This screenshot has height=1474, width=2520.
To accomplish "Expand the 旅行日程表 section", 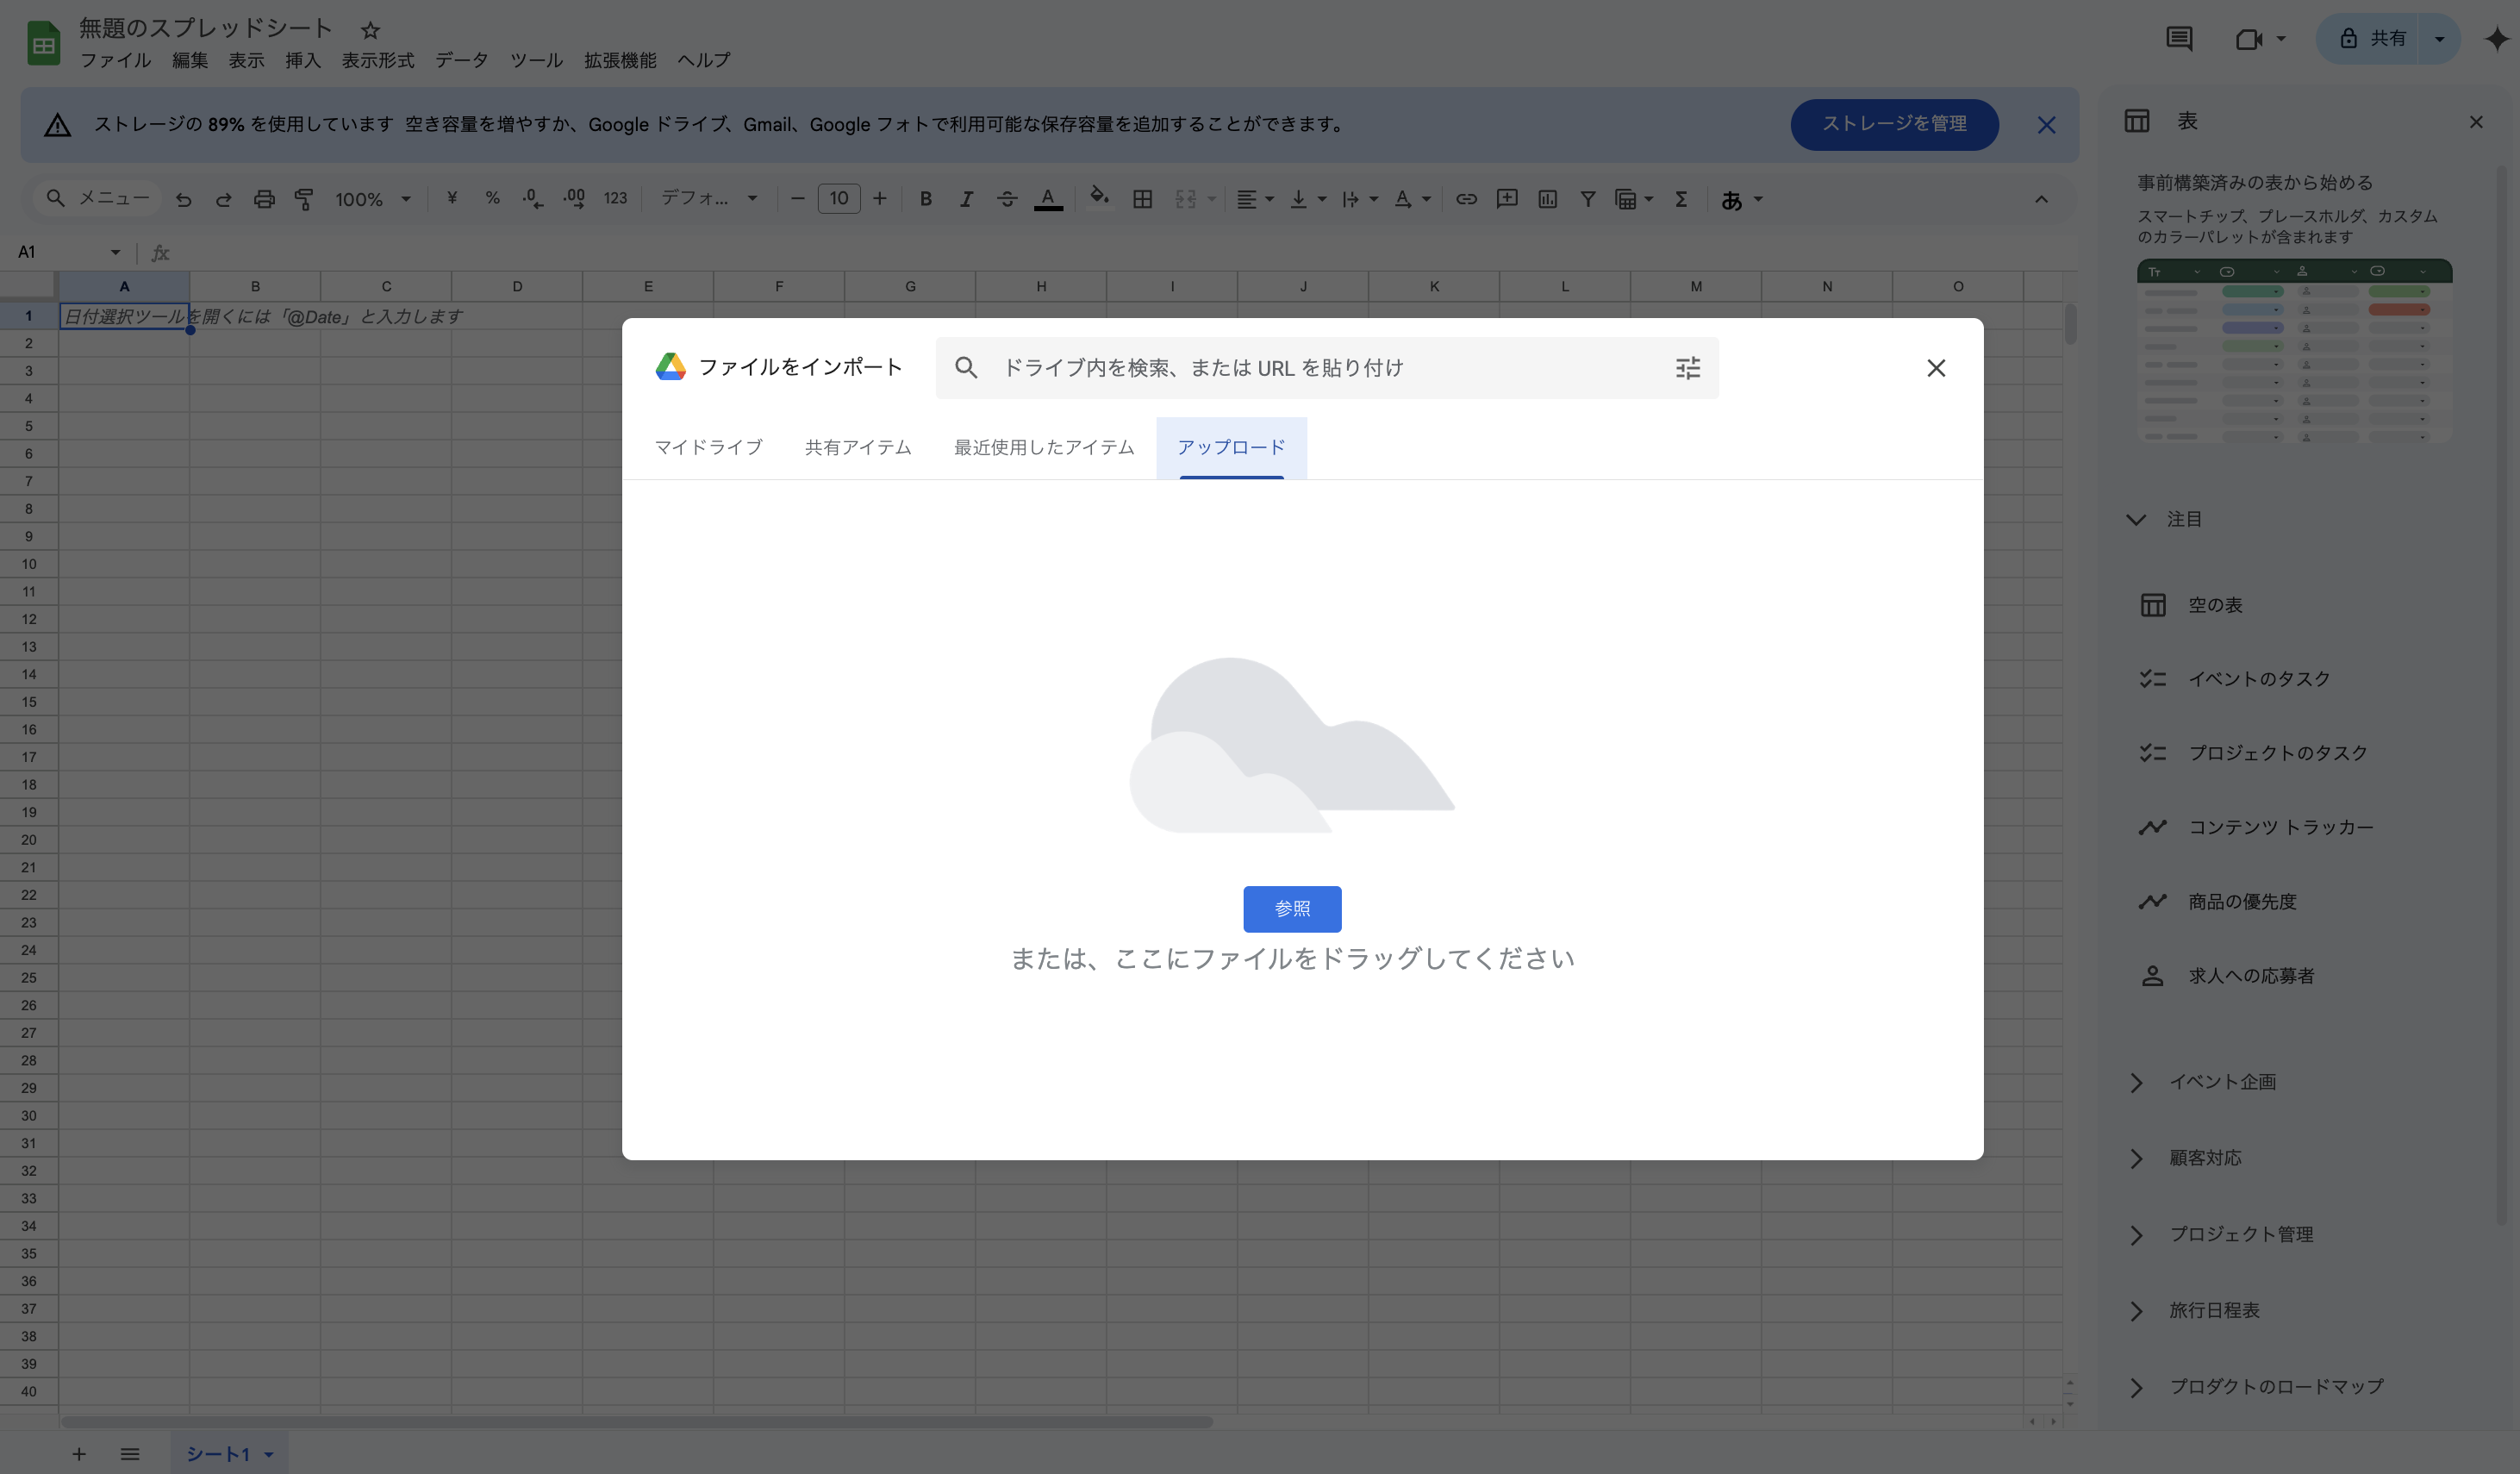I will click(2136, 1311).
